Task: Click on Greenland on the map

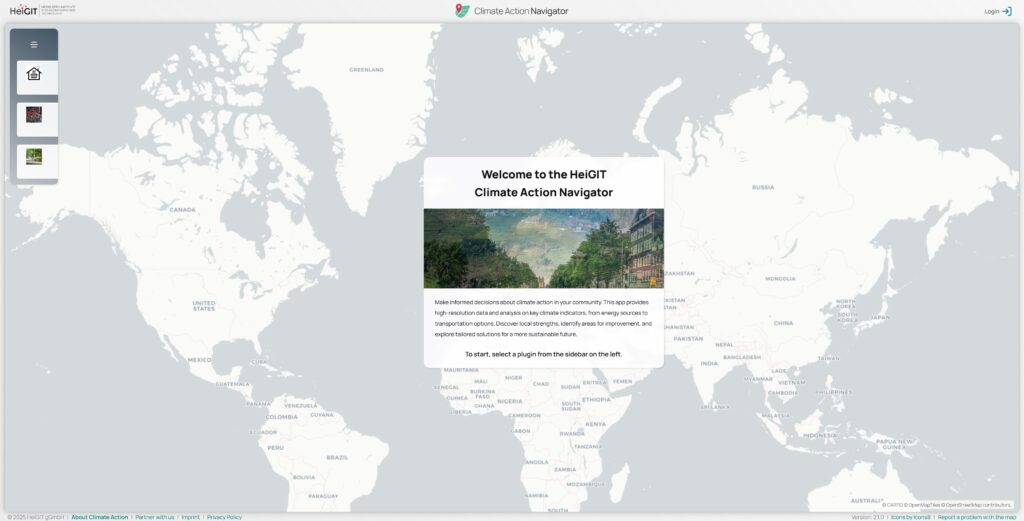Action: click(365, 70)
